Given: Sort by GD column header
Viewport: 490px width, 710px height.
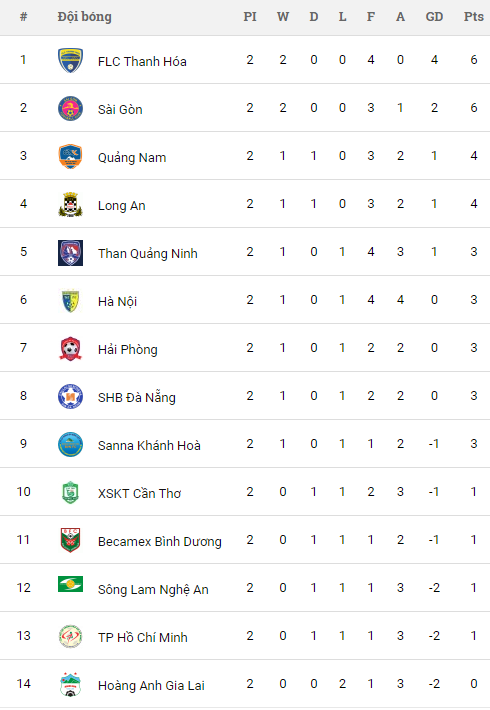Looking at the screenshot, I should pyautogui.click(x=434, y=17).
